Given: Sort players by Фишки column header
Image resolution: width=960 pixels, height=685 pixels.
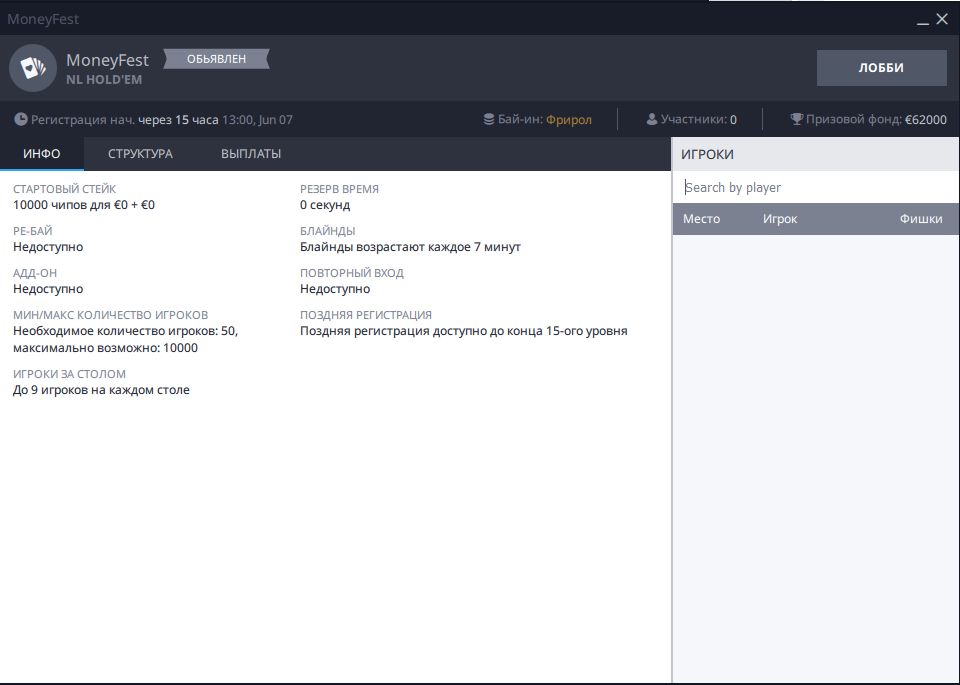Looking at the screenshot, I should point(920,219).
